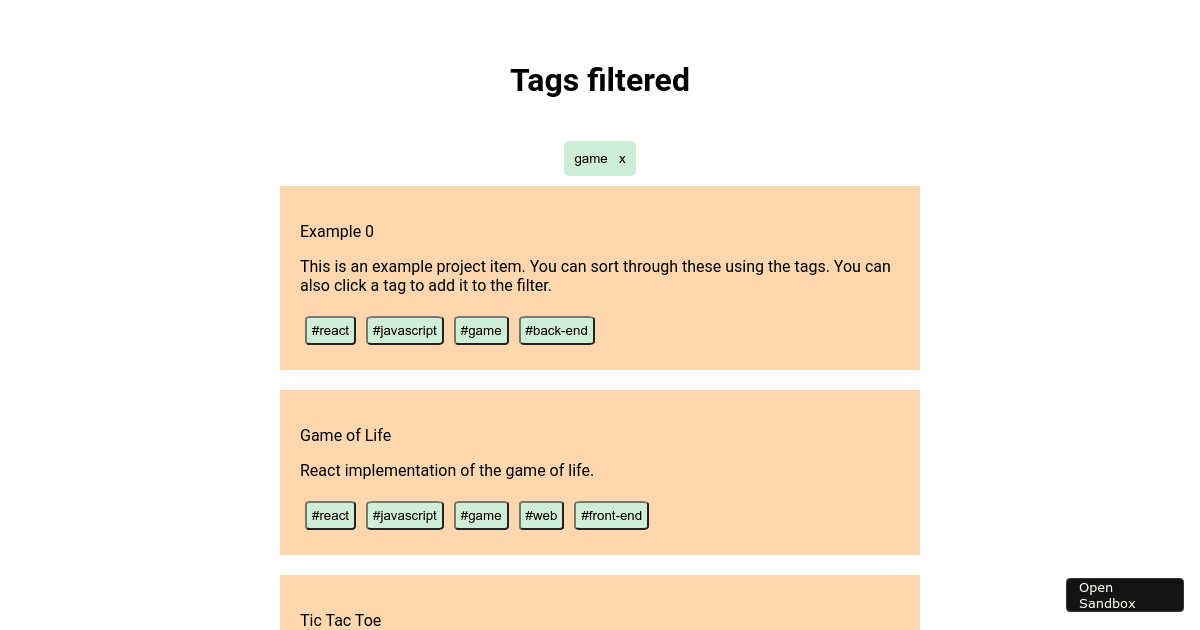Image resolution: width=1200 pixels, height=630 pixels.
Task: Click the Example 0 description text
Action: coord(595,276)
